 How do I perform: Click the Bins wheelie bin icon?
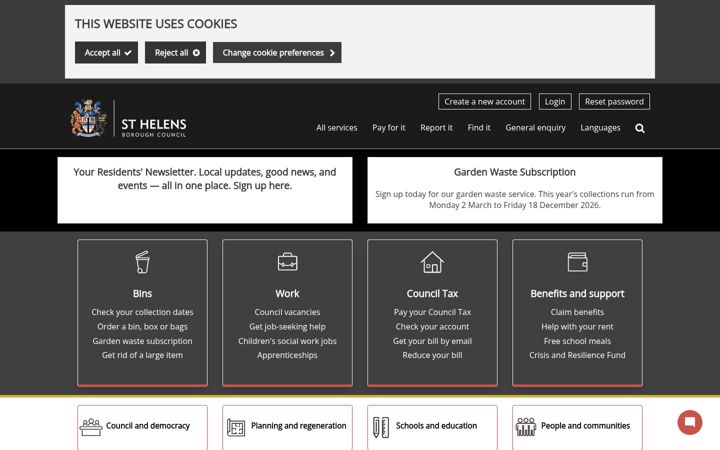pos(142,262)
